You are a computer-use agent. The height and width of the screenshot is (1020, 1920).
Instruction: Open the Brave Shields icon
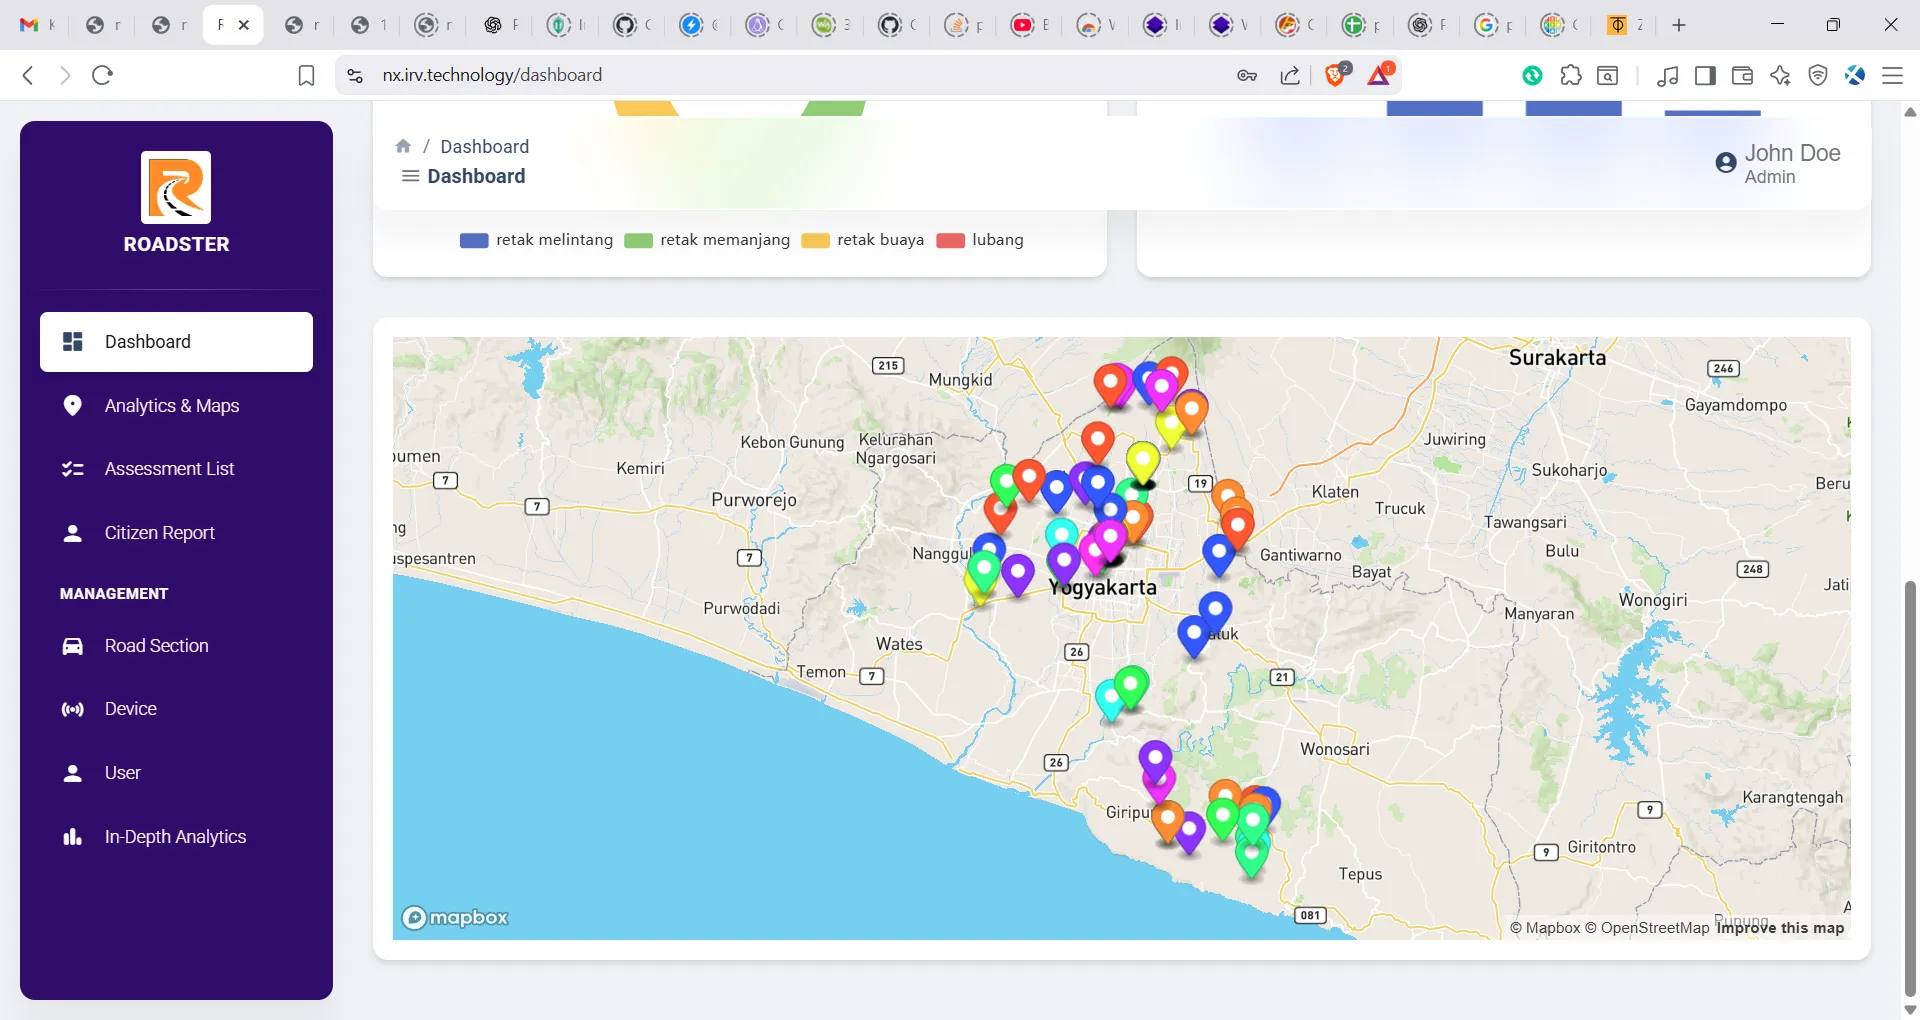click(1335, 74)
